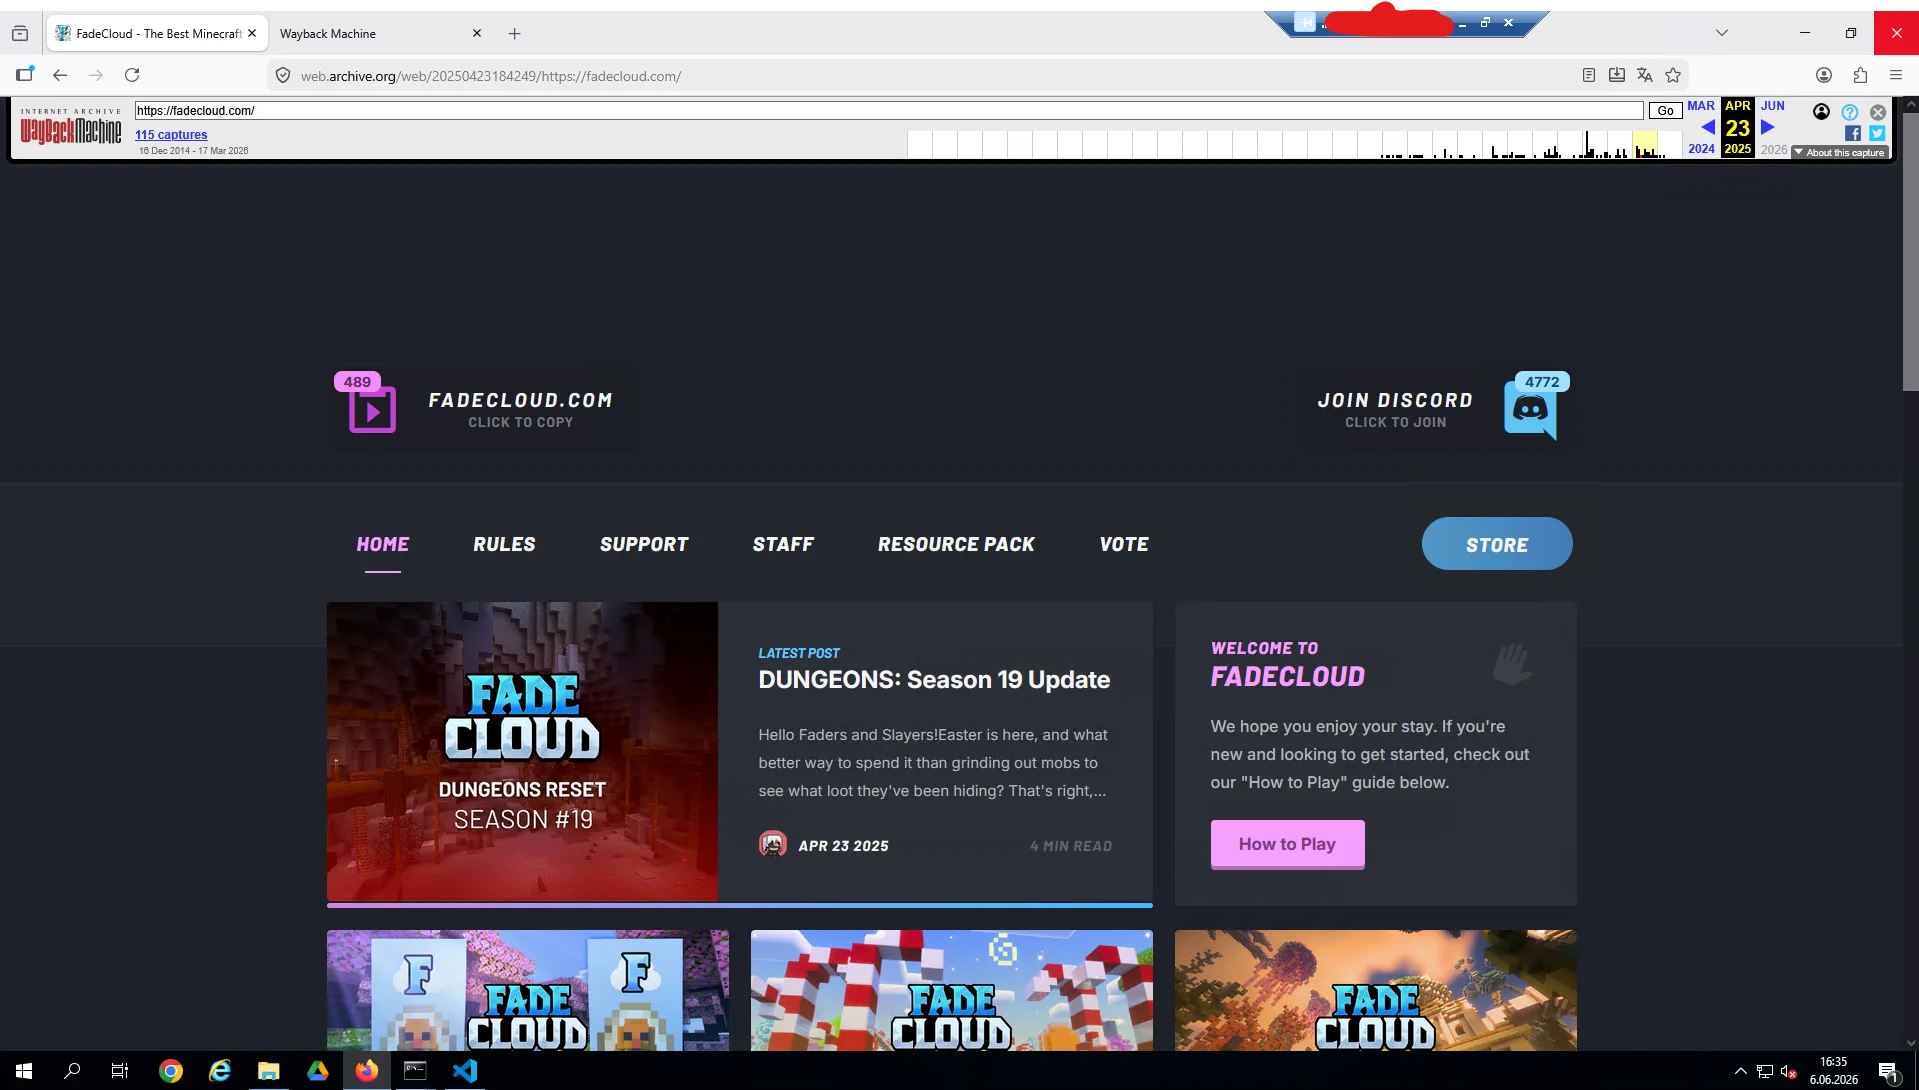Open a new browser tab
1919x1090 pixels.
tap(514, 33)
